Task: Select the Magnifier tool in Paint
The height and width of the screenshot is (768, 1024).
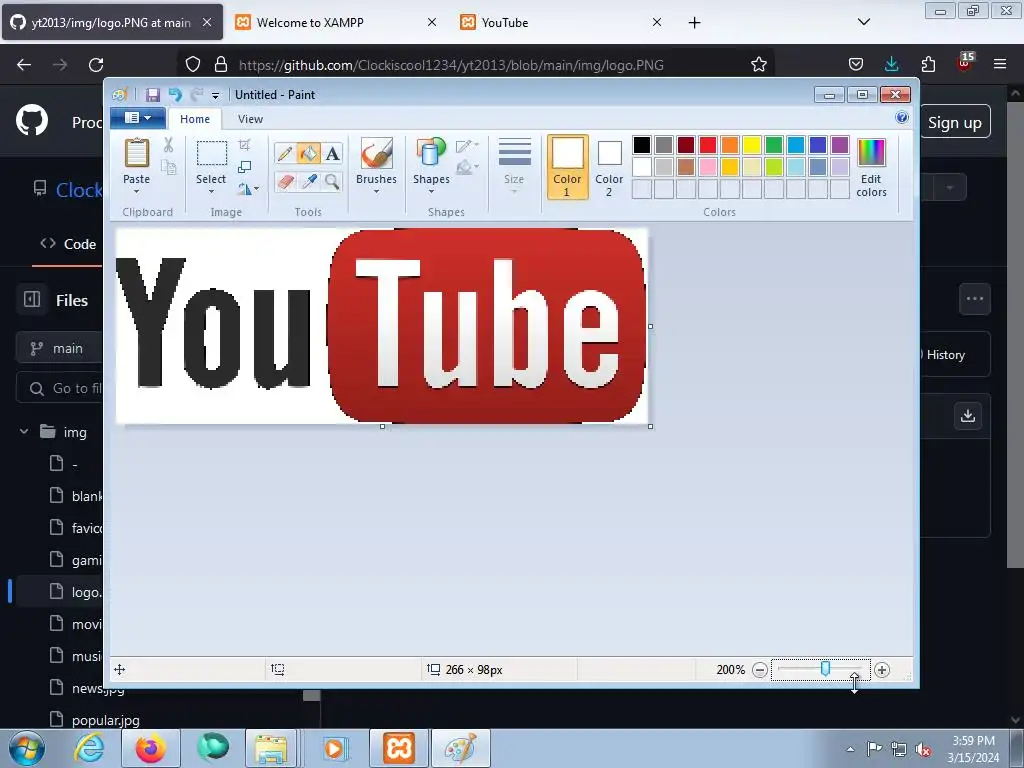Action: click(x=332, y=181)
